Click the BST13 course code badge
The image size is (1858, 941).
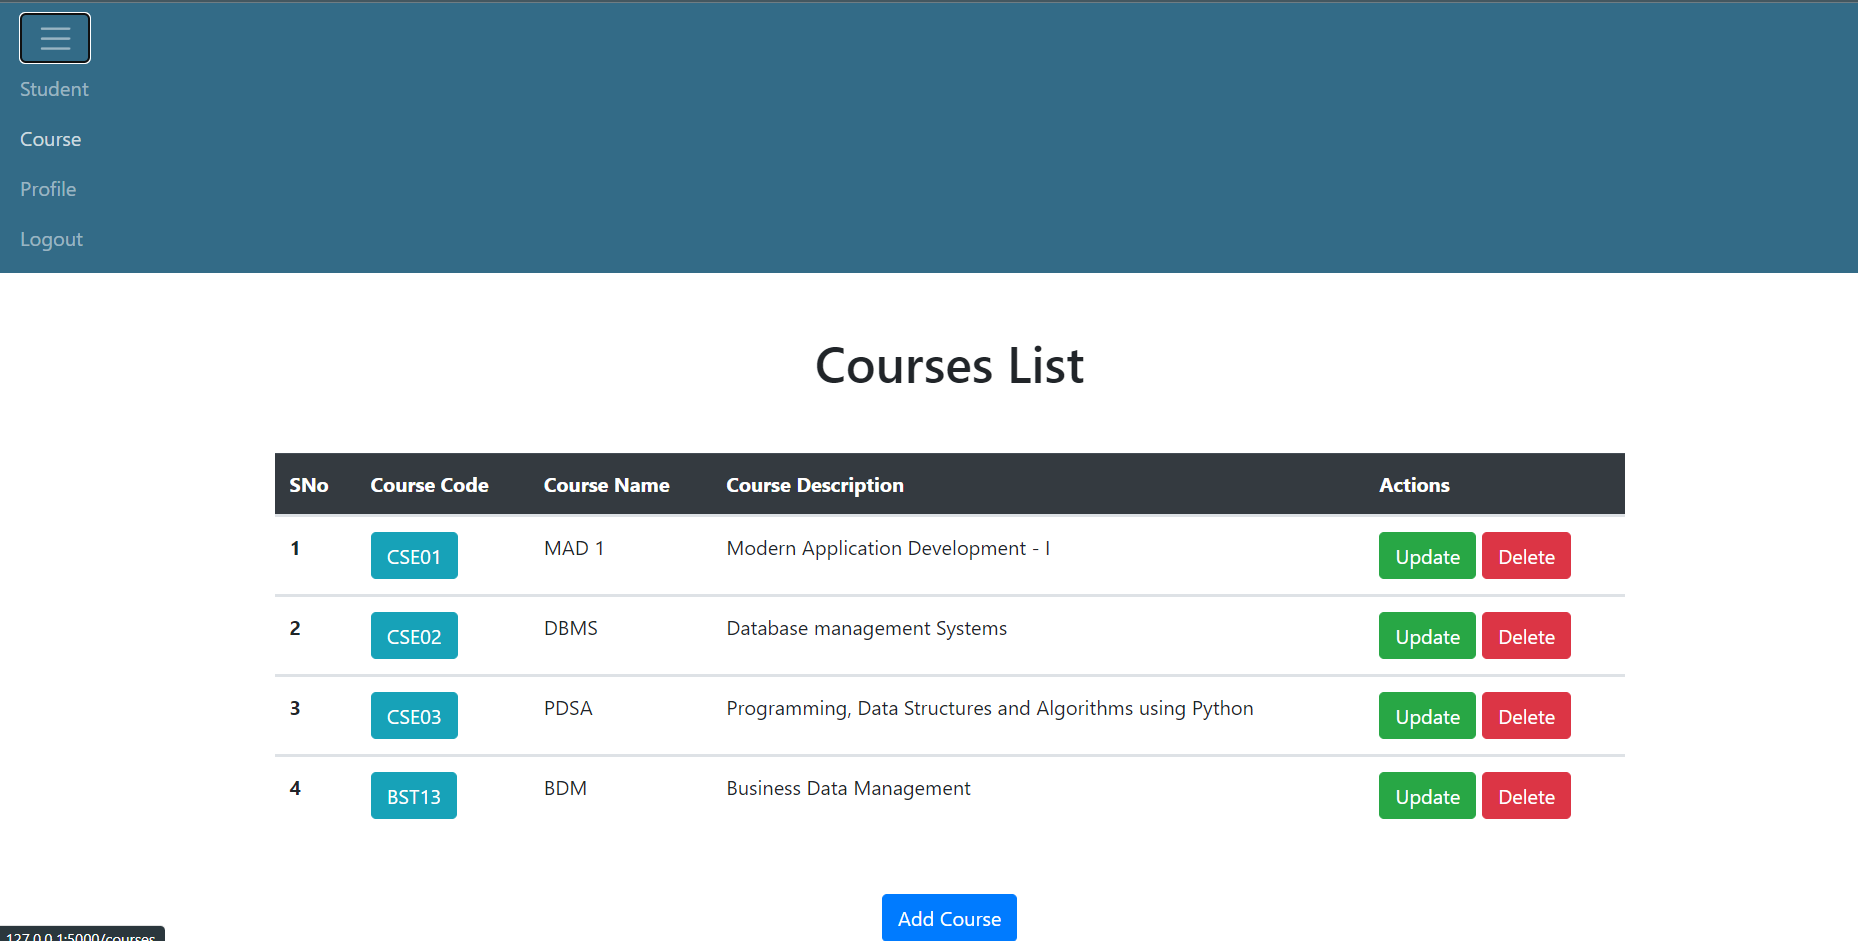coord(413,795)
